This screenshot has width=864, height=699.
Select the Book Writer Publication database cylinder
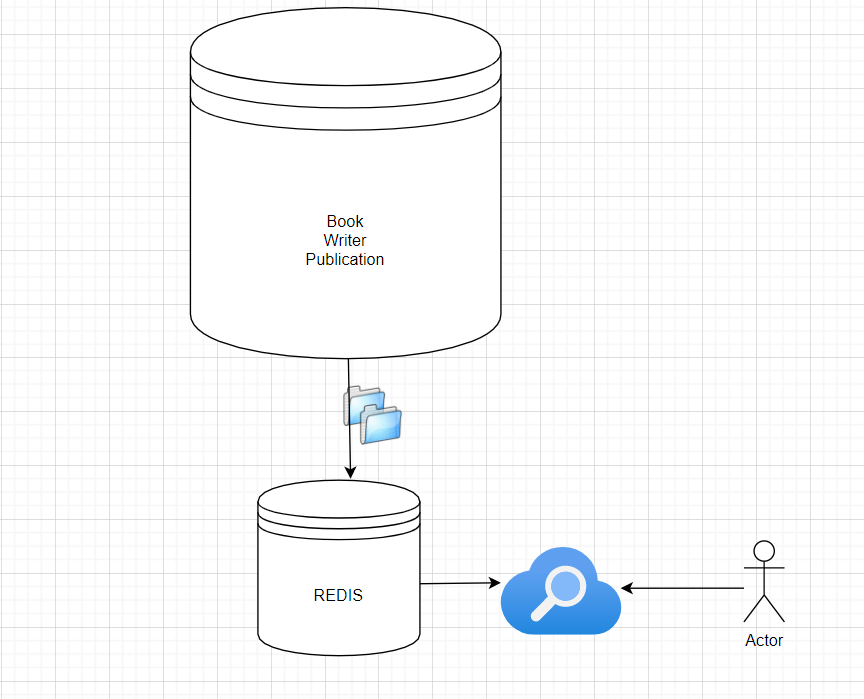click(345, 180)
